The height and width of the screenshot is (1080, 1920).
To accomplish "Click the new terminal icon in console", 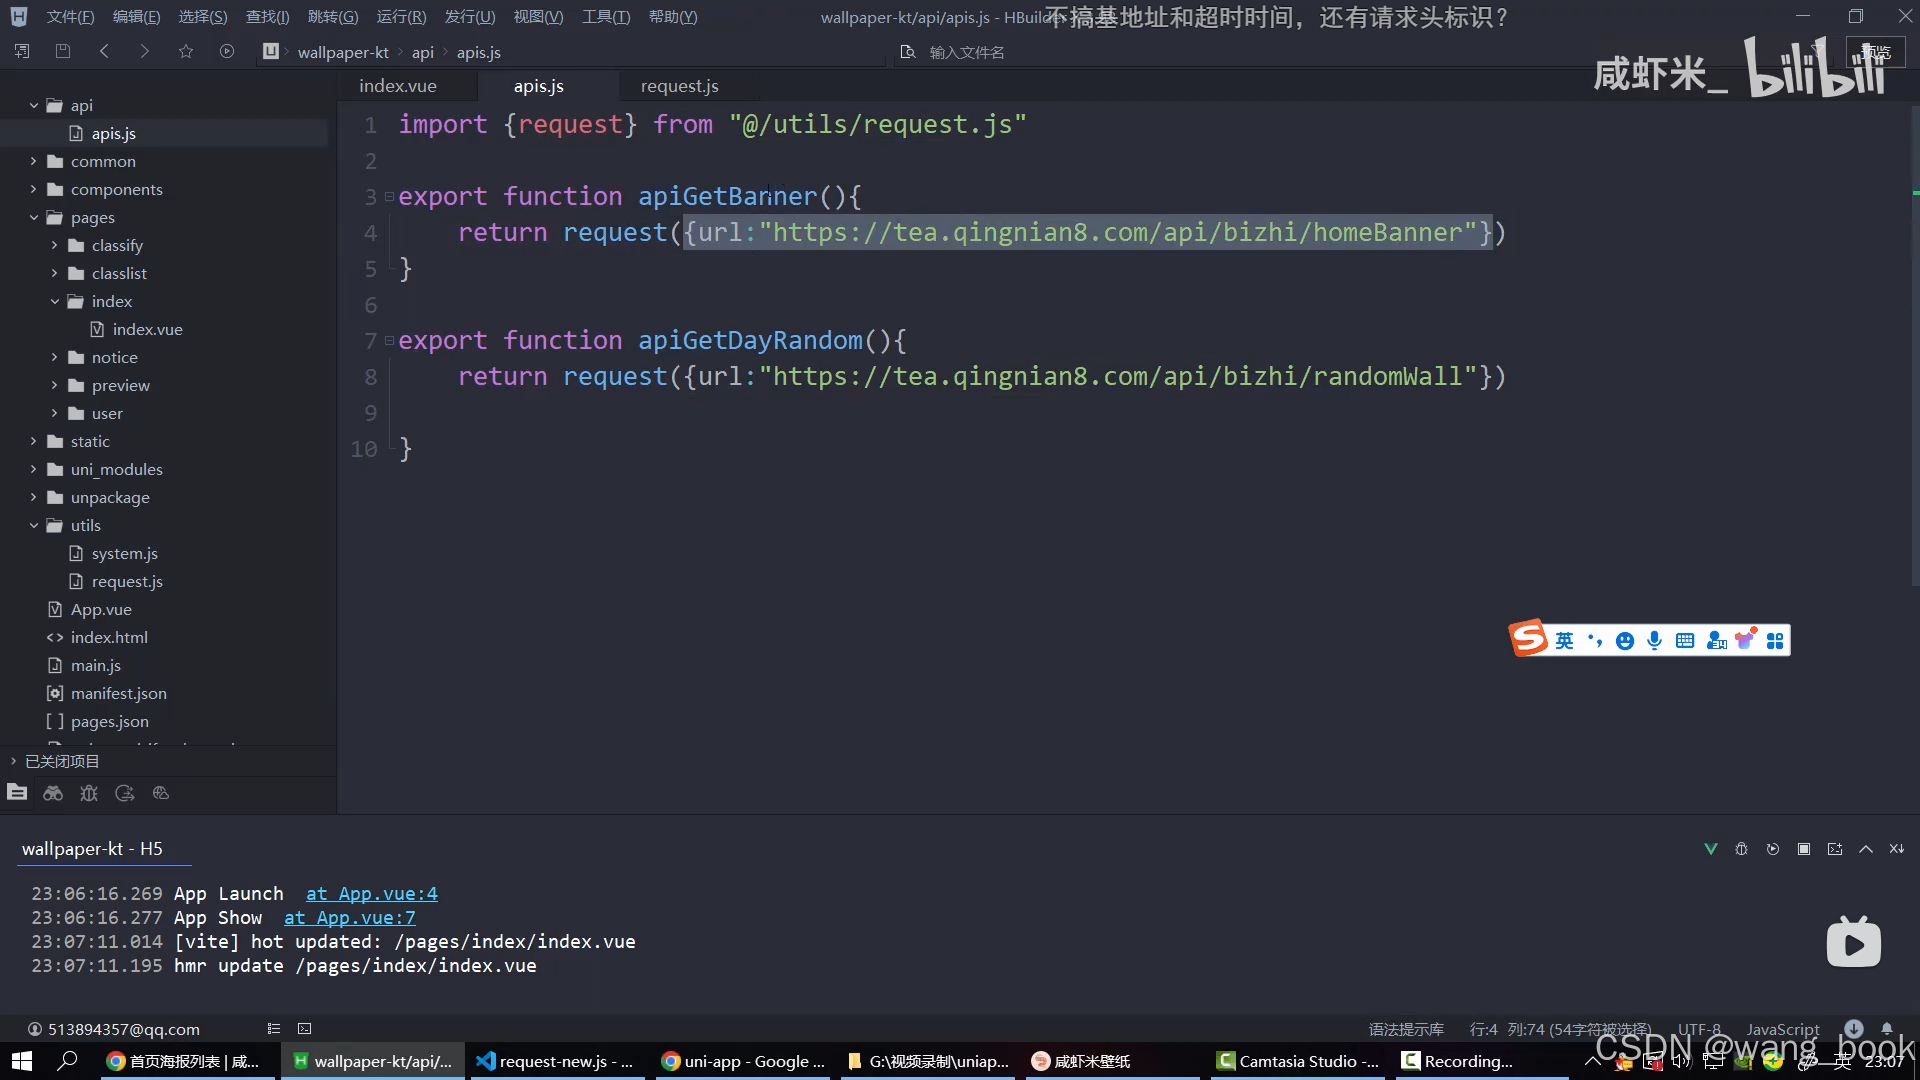I will click(x=1835, y=849).
